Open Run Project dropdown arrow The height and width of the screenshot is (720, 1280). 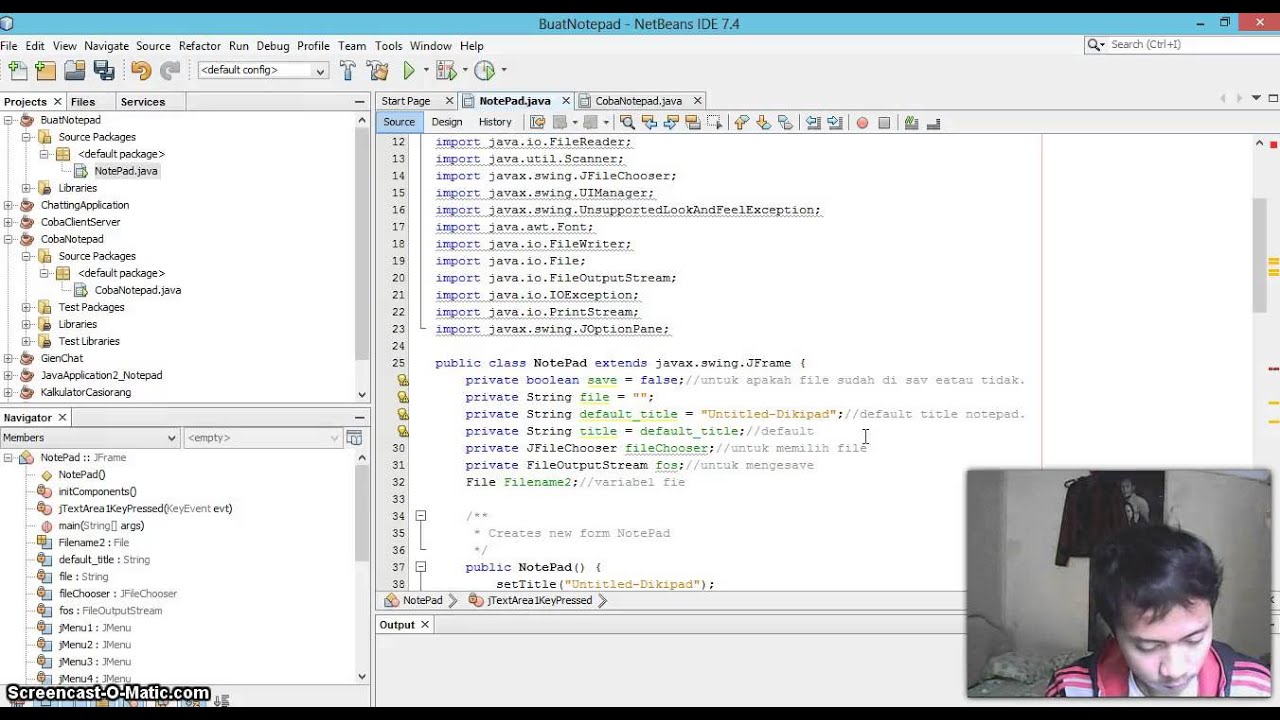click(x=426, y=70)
